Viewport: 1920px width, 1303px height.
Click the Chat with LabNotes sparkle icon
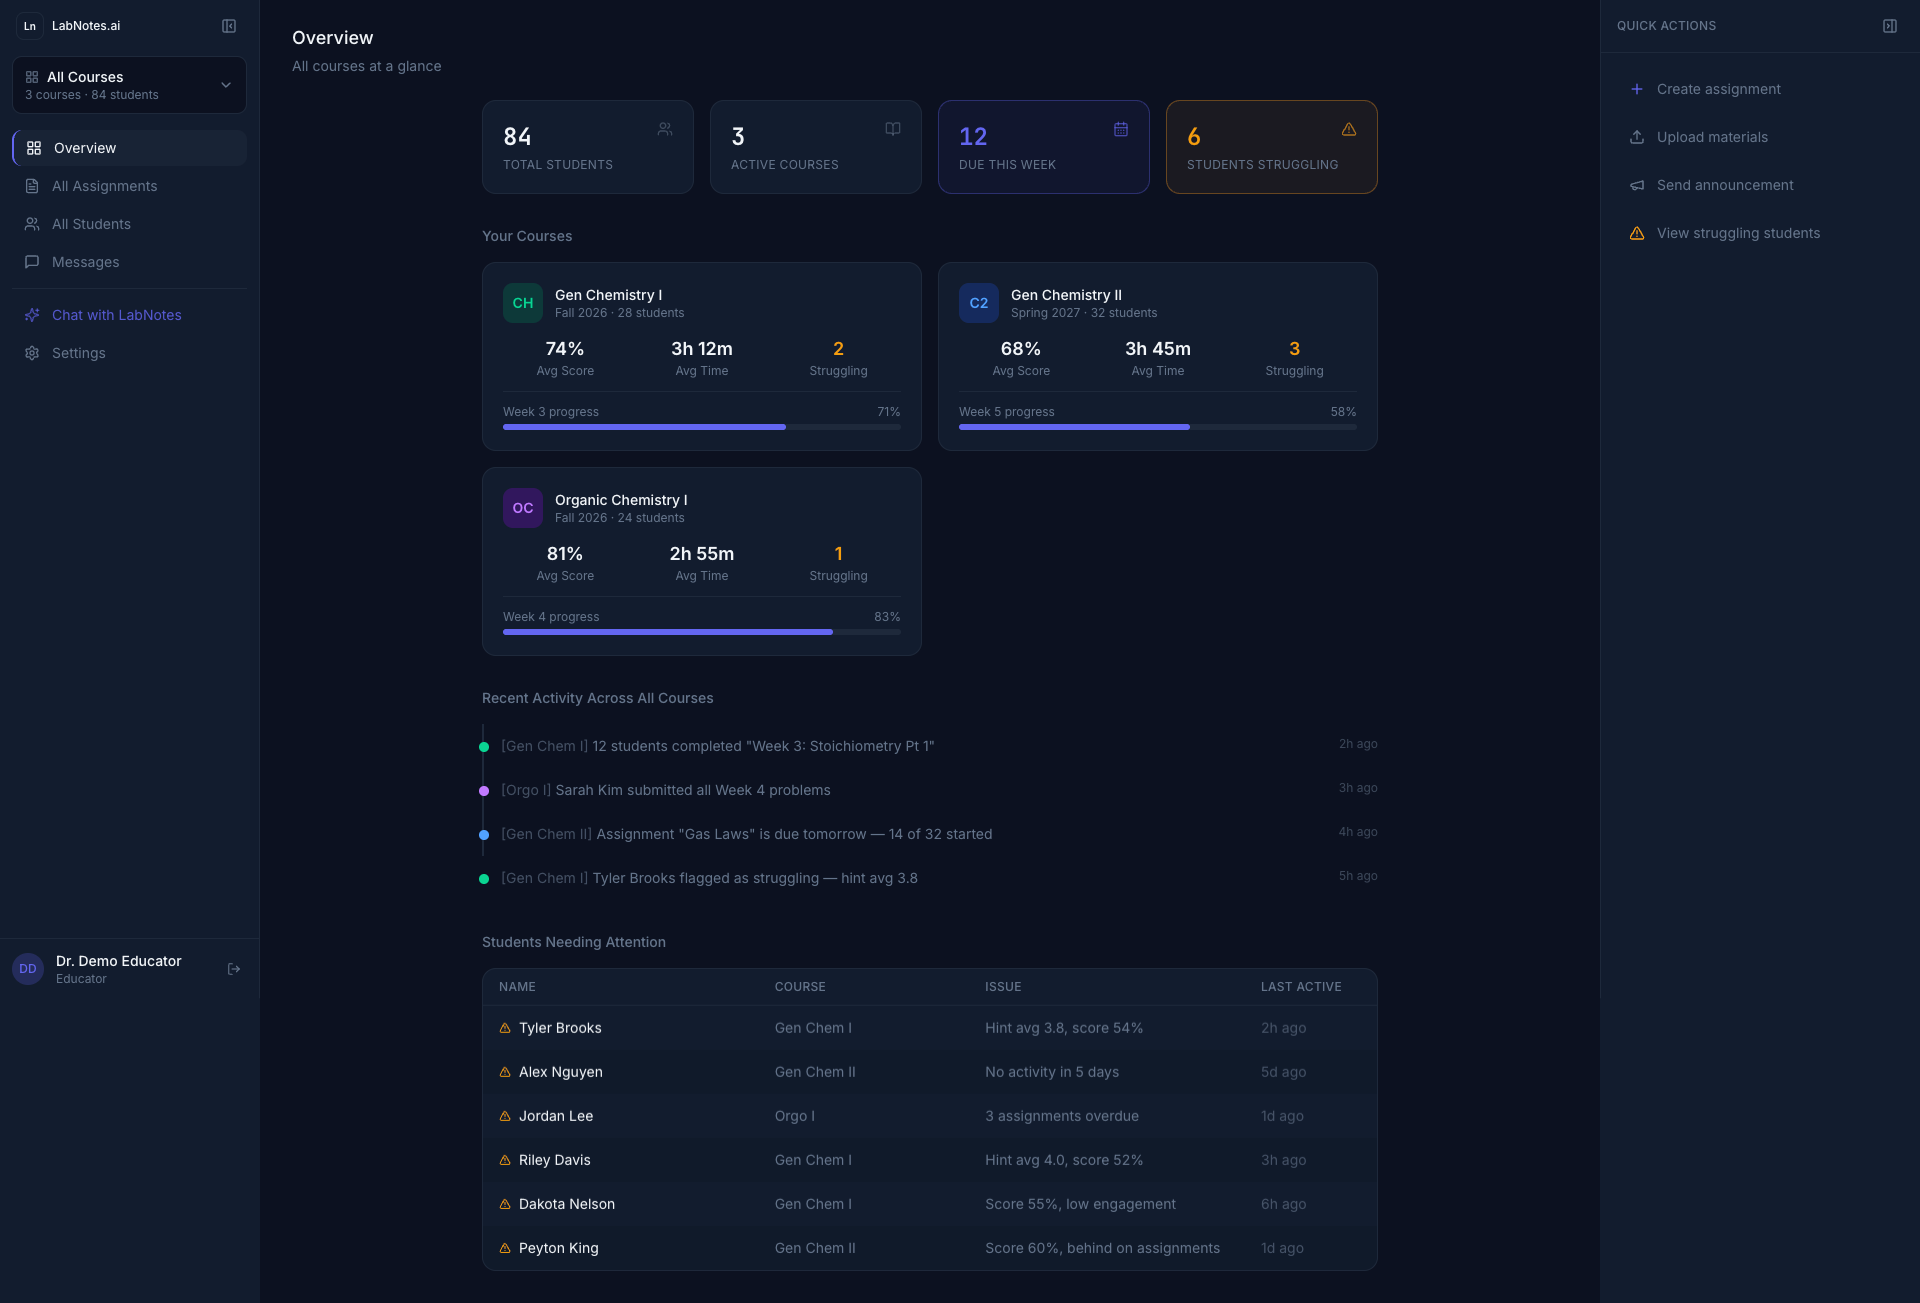click(32, 315)
